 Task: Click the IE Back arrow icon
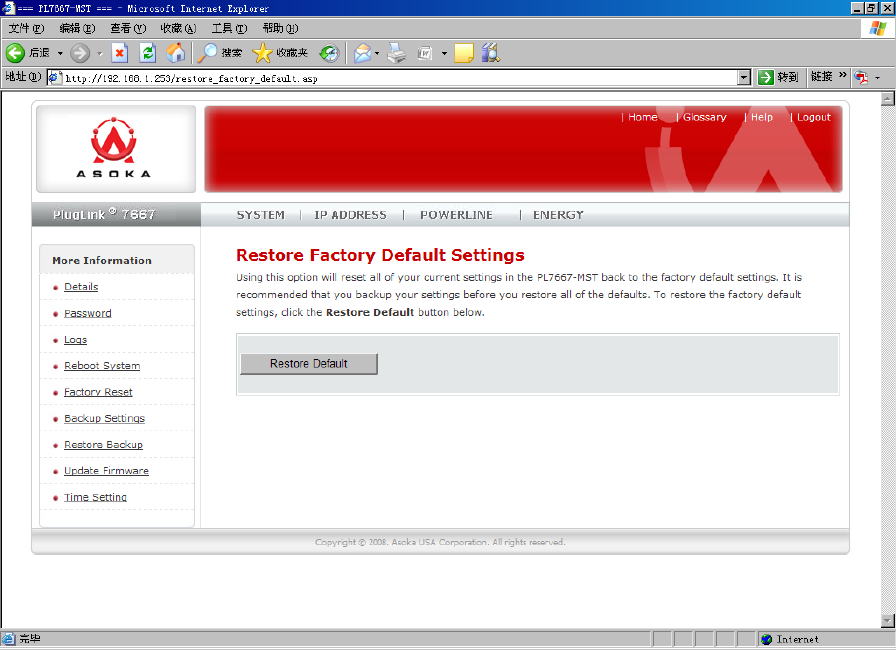(x=15, y=53)
